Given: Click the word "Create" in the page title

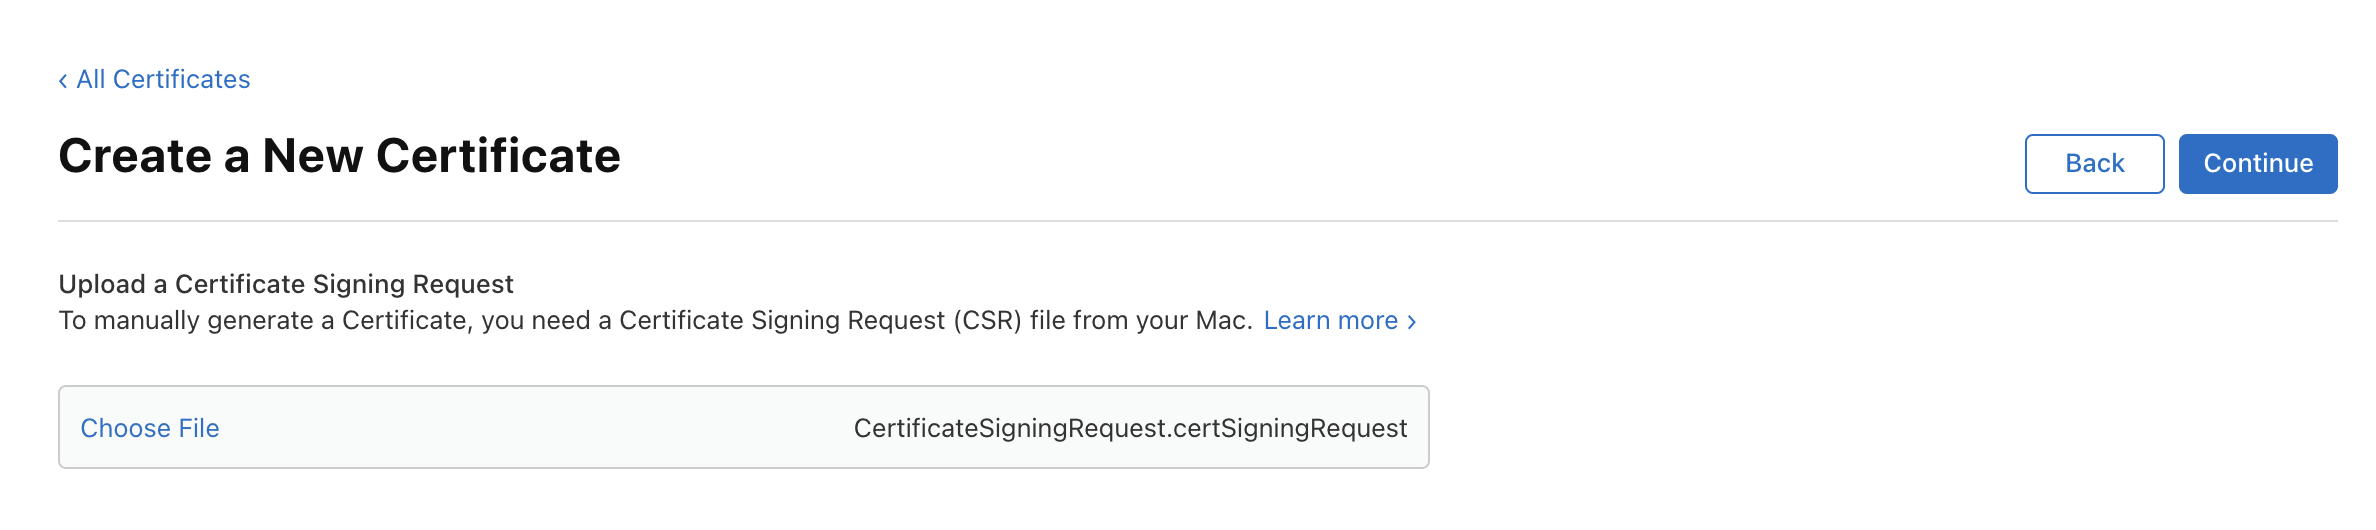Looking at the screenshot, I should (x=135, y=157).
